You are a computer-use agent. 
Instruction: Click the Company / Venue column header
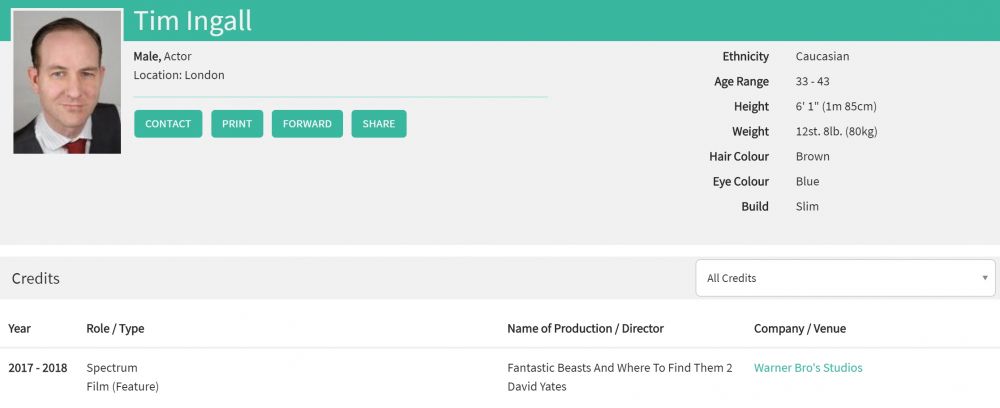(800, 328)
